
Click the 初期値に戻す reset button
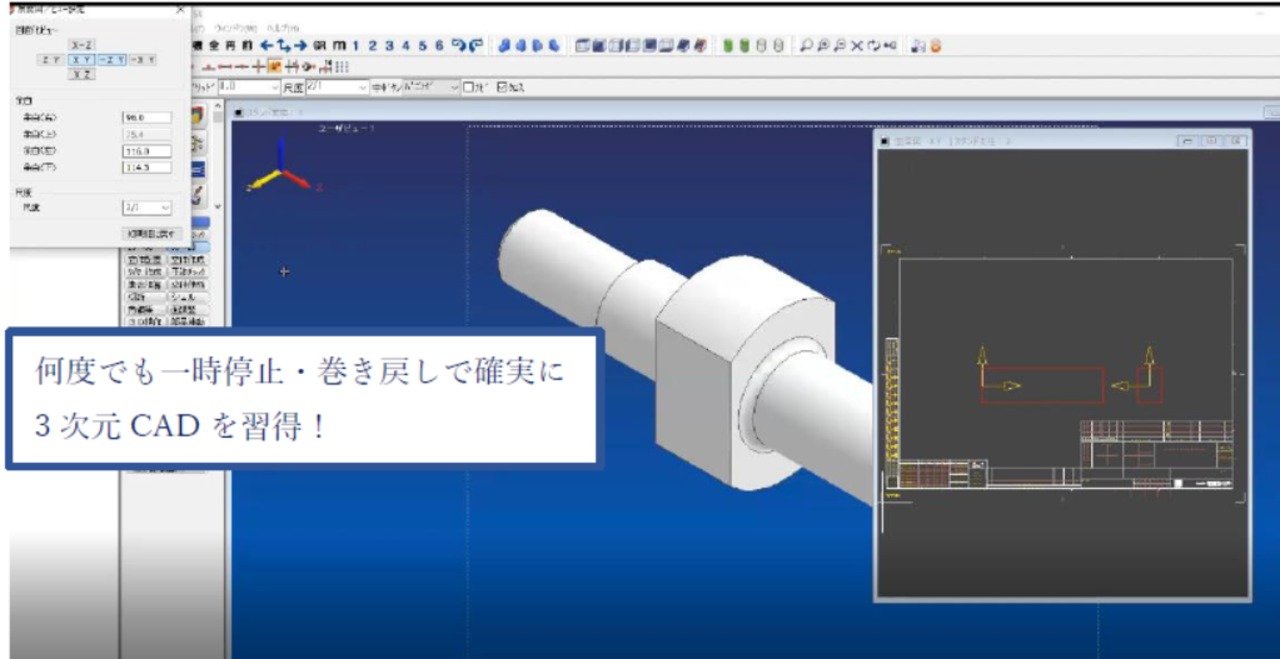tap(147, 233)
